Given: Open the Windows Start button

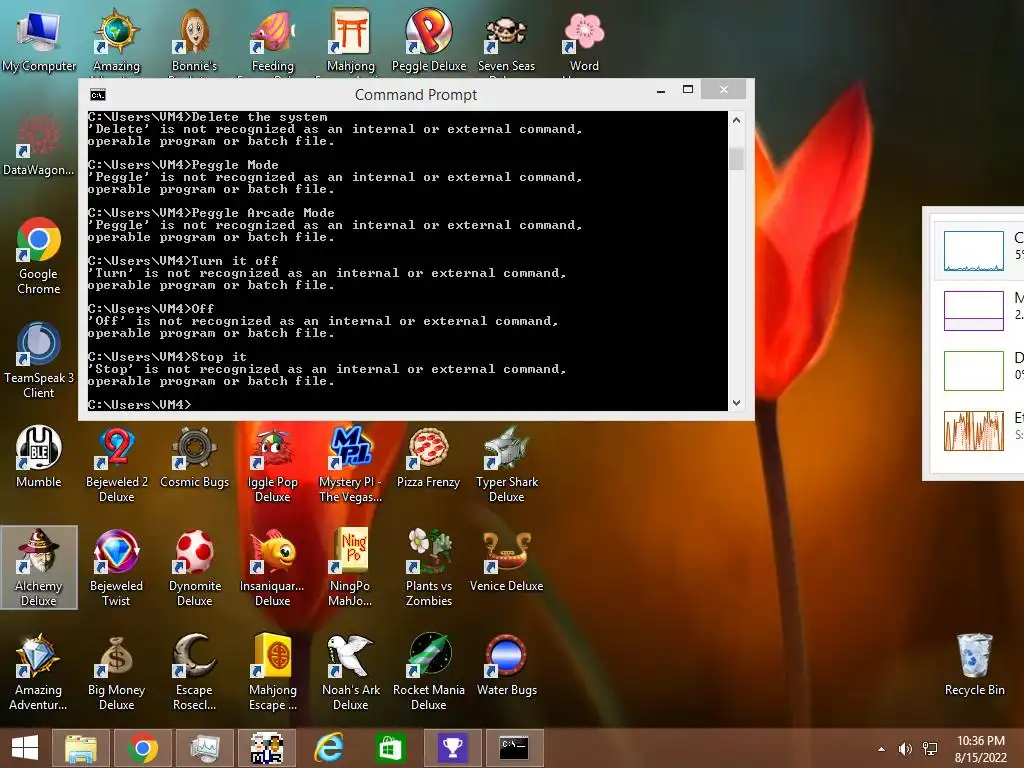Looking at the screenshot, I should point(25,748).
